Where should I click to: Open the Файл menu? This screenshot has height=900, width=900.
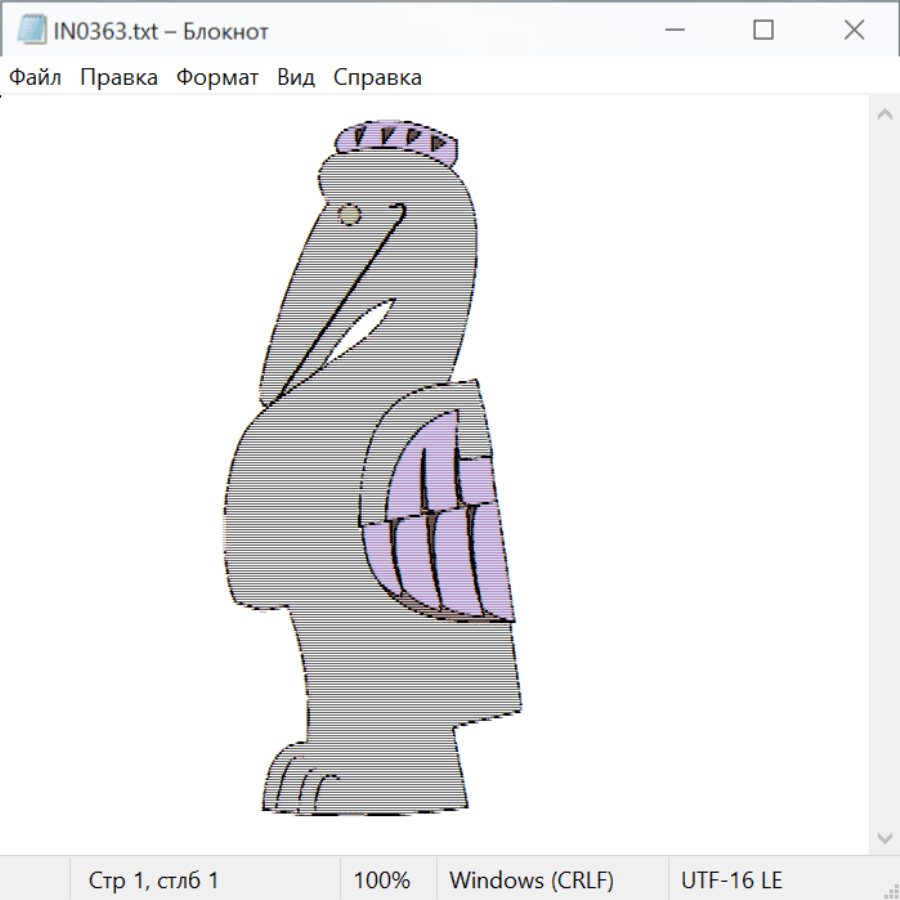click(x=35, y=78)
